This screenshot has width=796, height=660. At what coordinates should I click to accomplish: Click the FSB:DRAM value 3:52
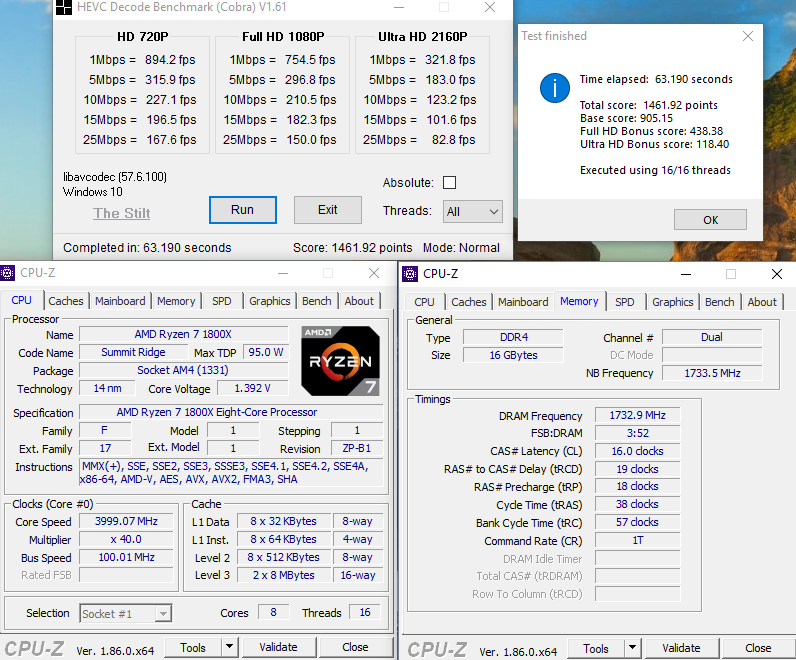pos(638,433)
